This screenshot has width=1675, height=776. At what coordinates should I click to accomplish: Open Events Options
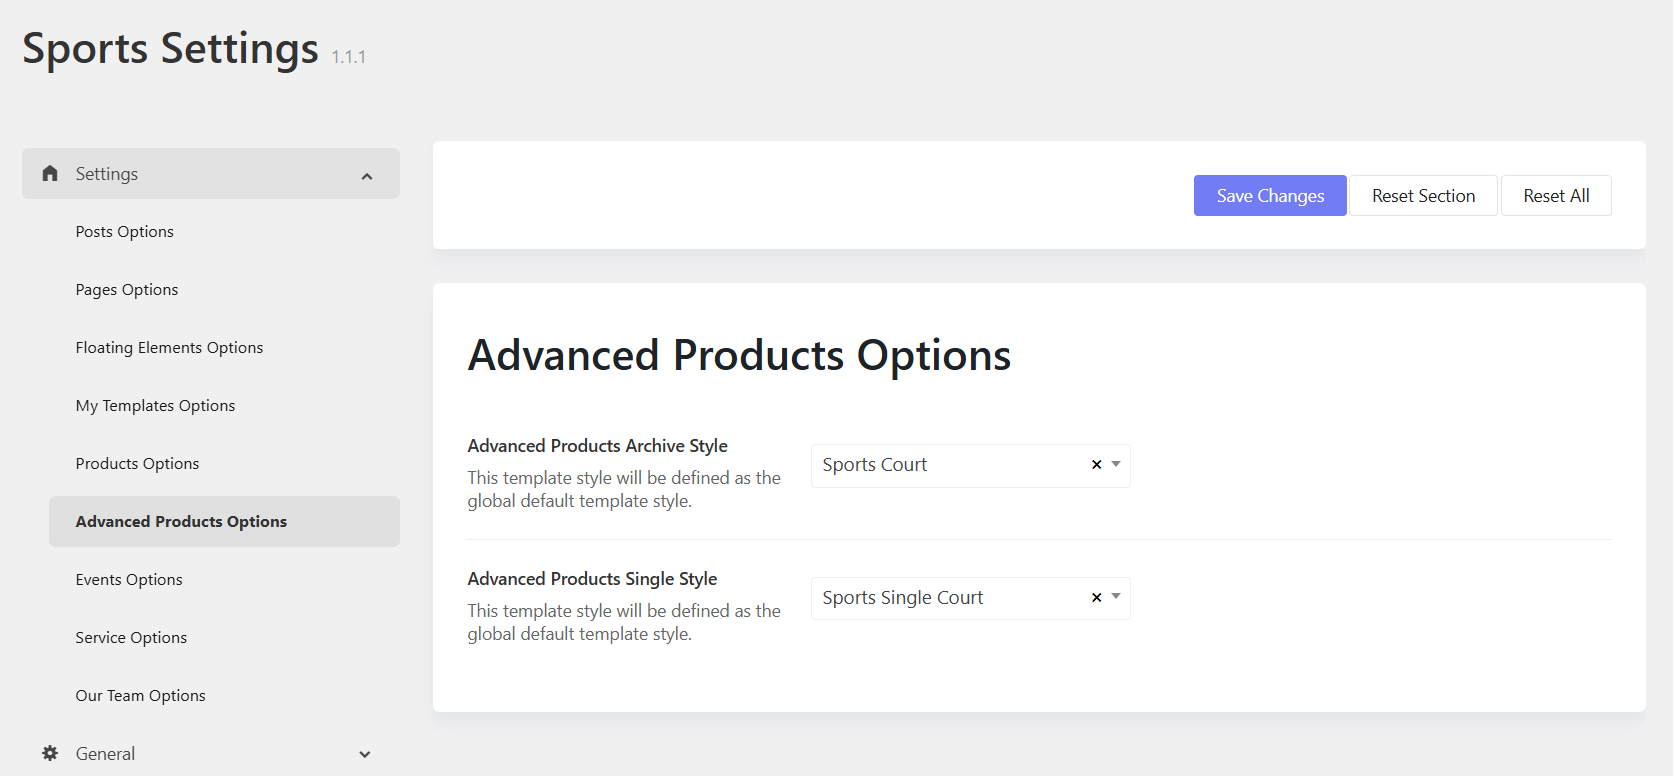129,580
